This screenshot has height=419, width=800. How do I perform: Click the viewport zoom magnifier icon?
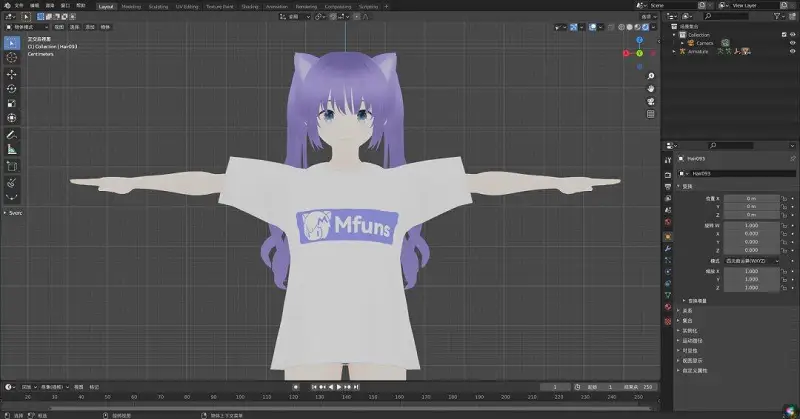point(651,76)
